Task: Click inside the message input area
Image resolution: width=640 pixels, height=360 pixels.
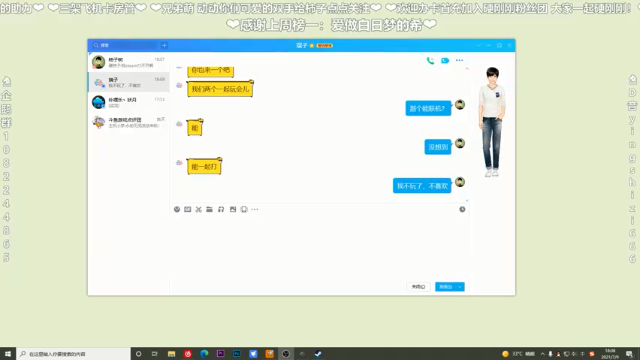Action: tap(319, 247)
